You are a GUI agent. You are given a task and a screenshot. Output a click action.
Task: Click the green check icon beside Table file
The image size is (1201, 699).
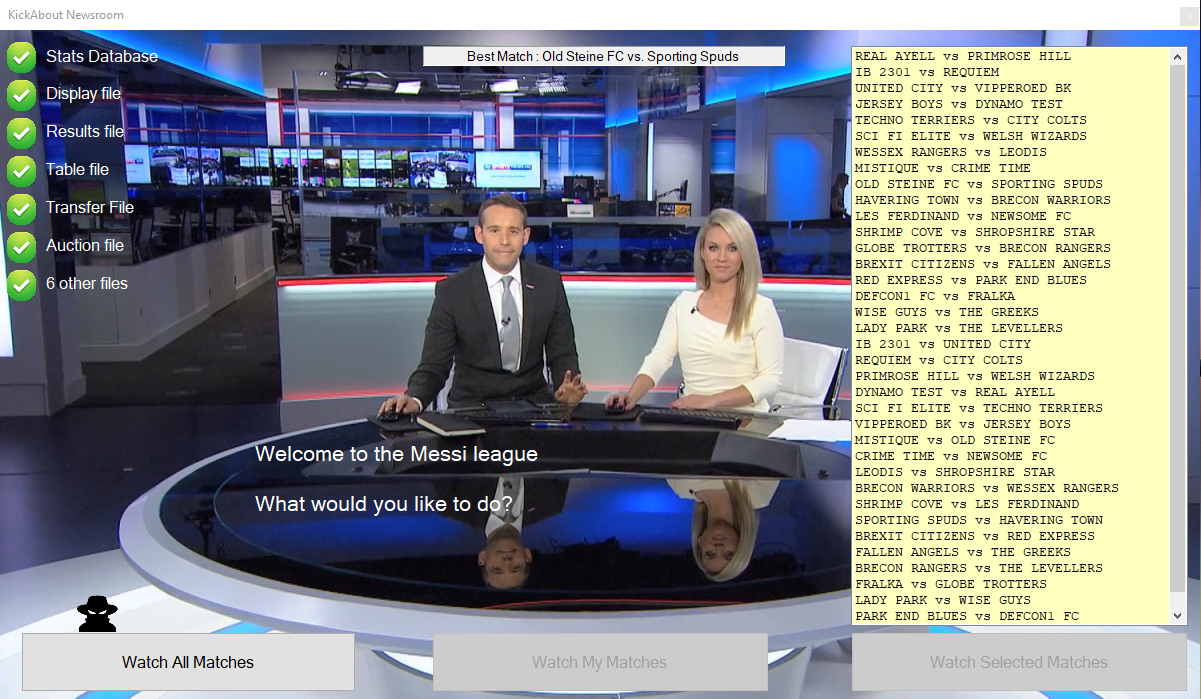click(22, 170)
